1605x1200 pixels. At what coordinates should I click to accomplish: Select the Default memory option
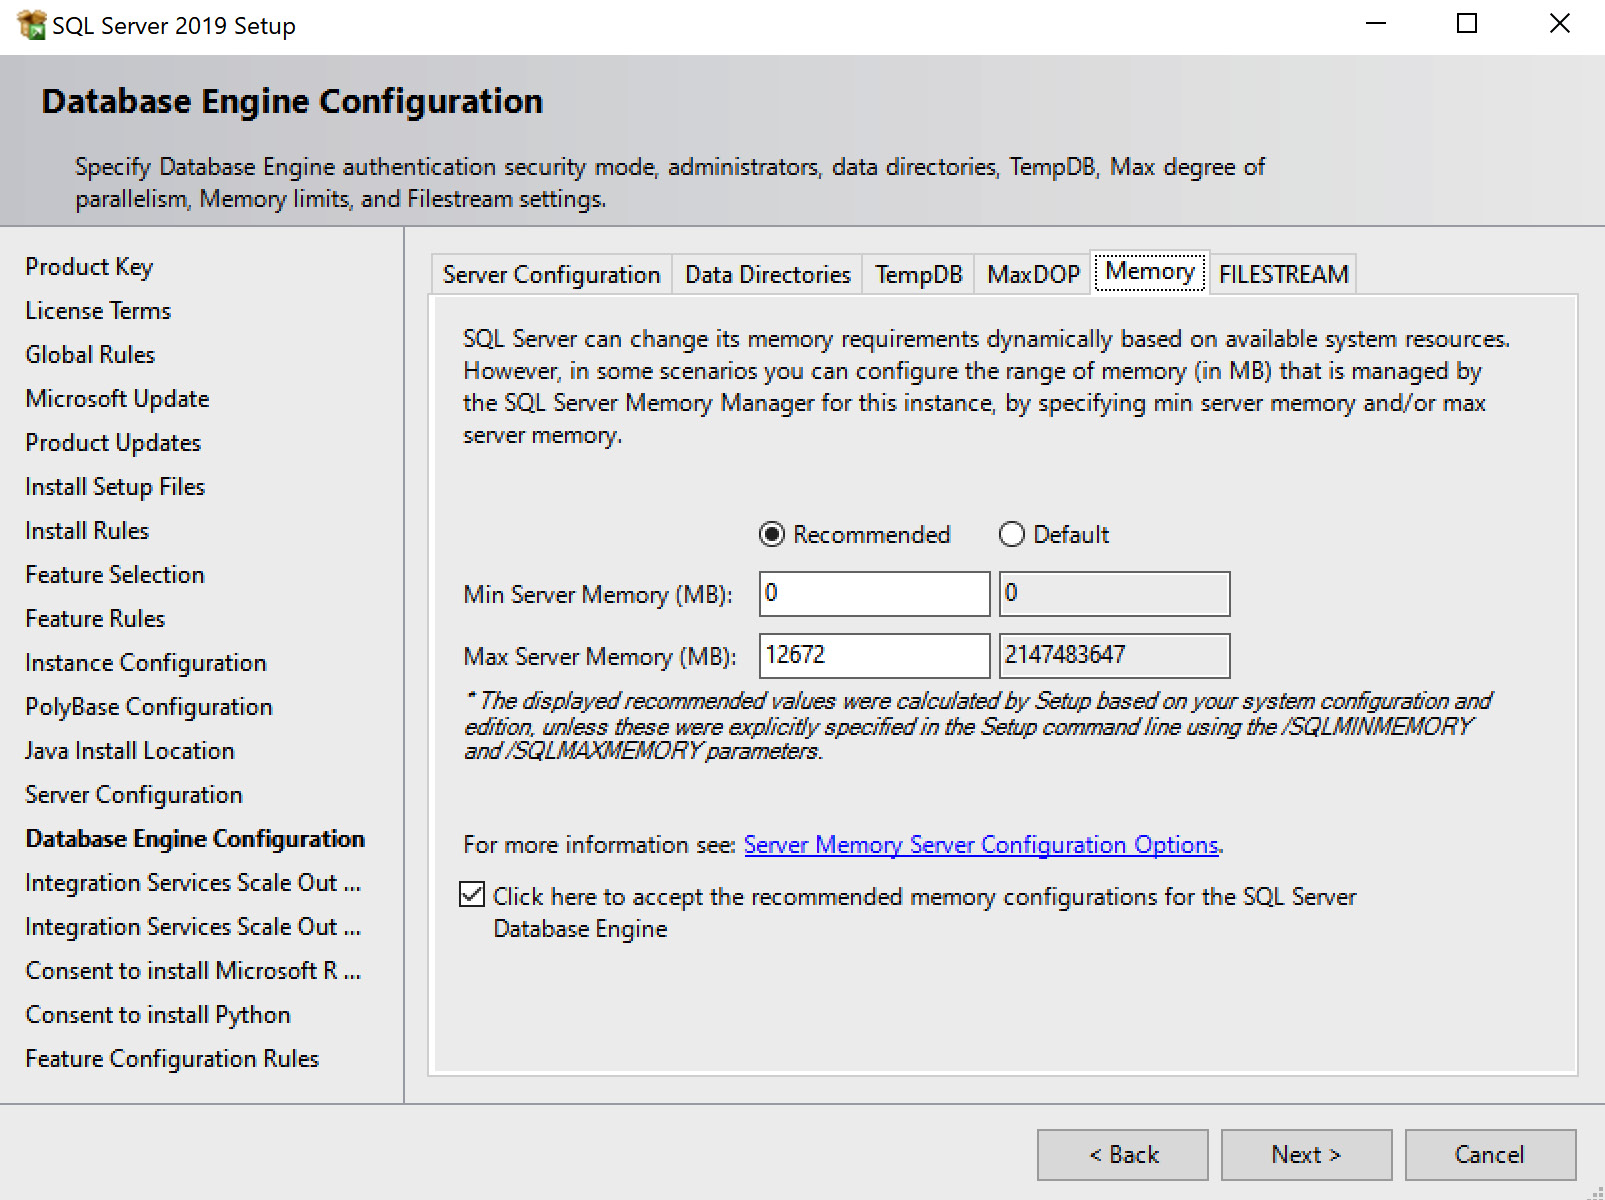point(1011,535)
